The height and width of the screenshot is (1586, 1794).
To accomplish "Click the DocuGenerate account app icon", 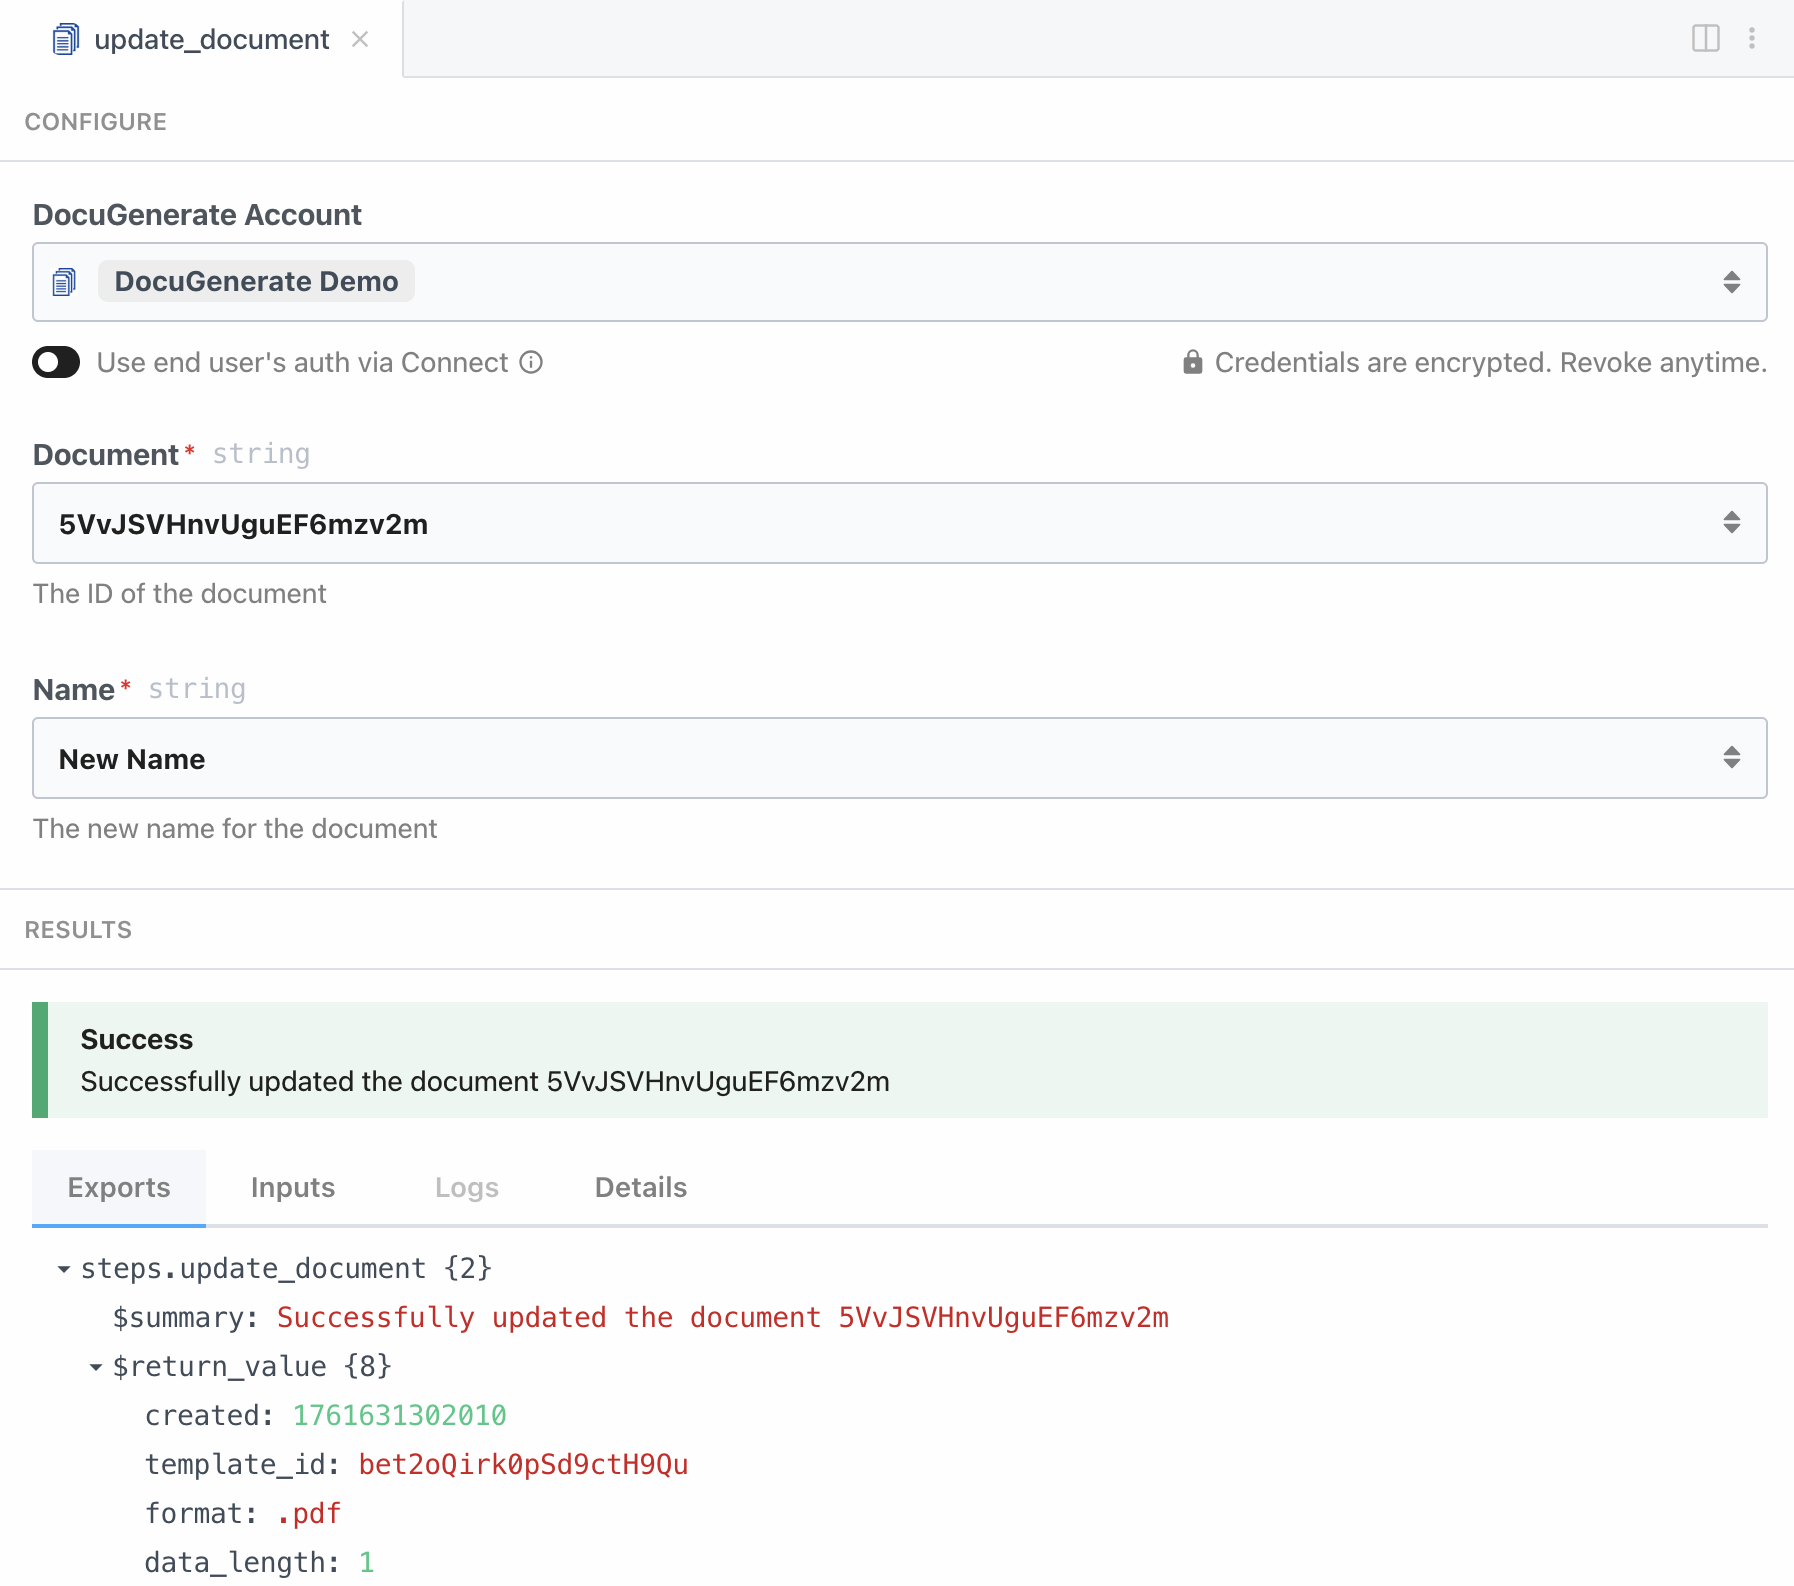I will click(64, 282).
